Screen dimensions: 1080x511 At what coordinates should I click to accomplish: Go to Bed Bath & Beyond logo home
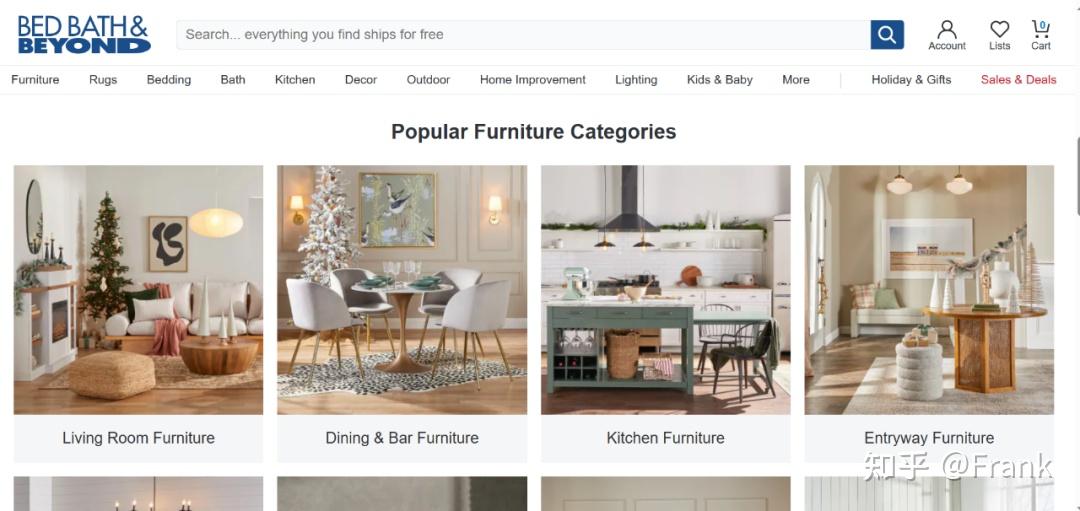[83, 34]
